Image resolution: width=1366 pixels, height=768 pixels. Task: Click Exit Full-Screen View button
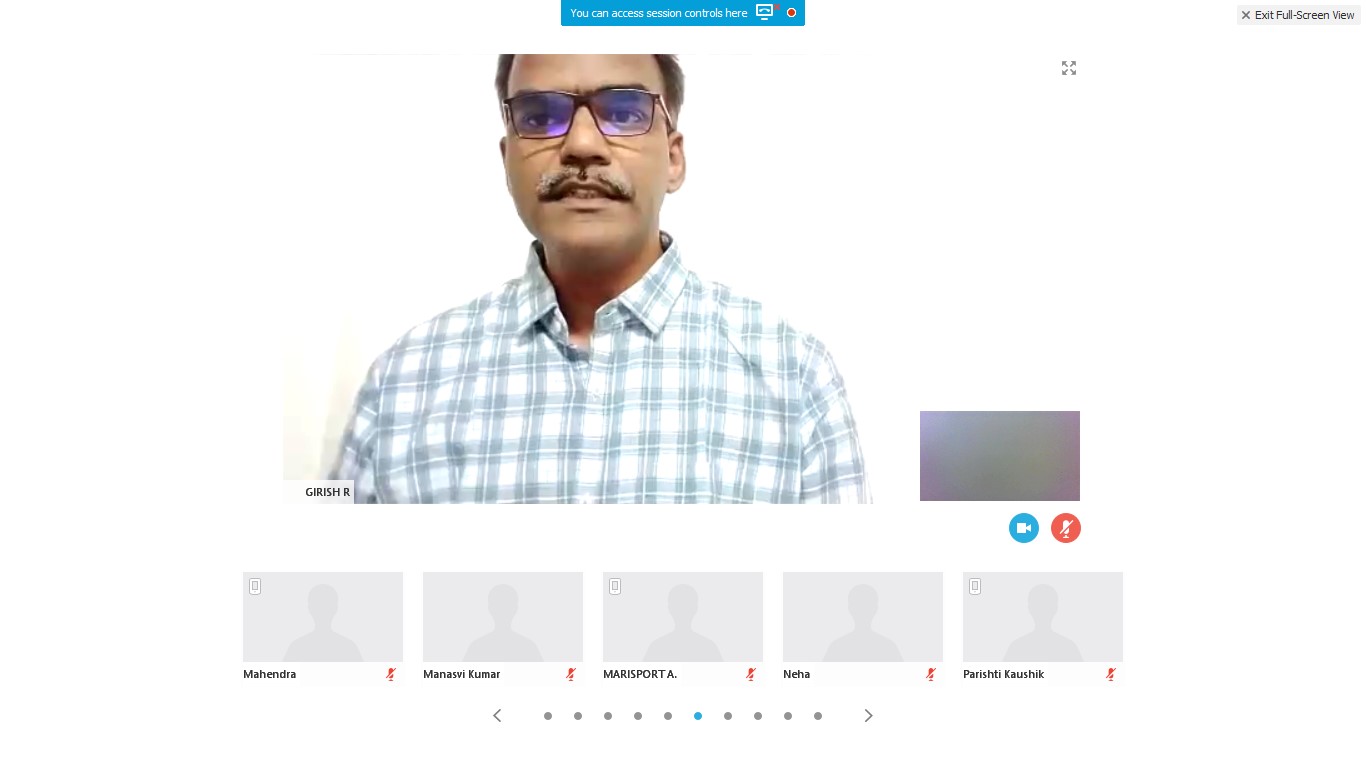[1298, 15]
